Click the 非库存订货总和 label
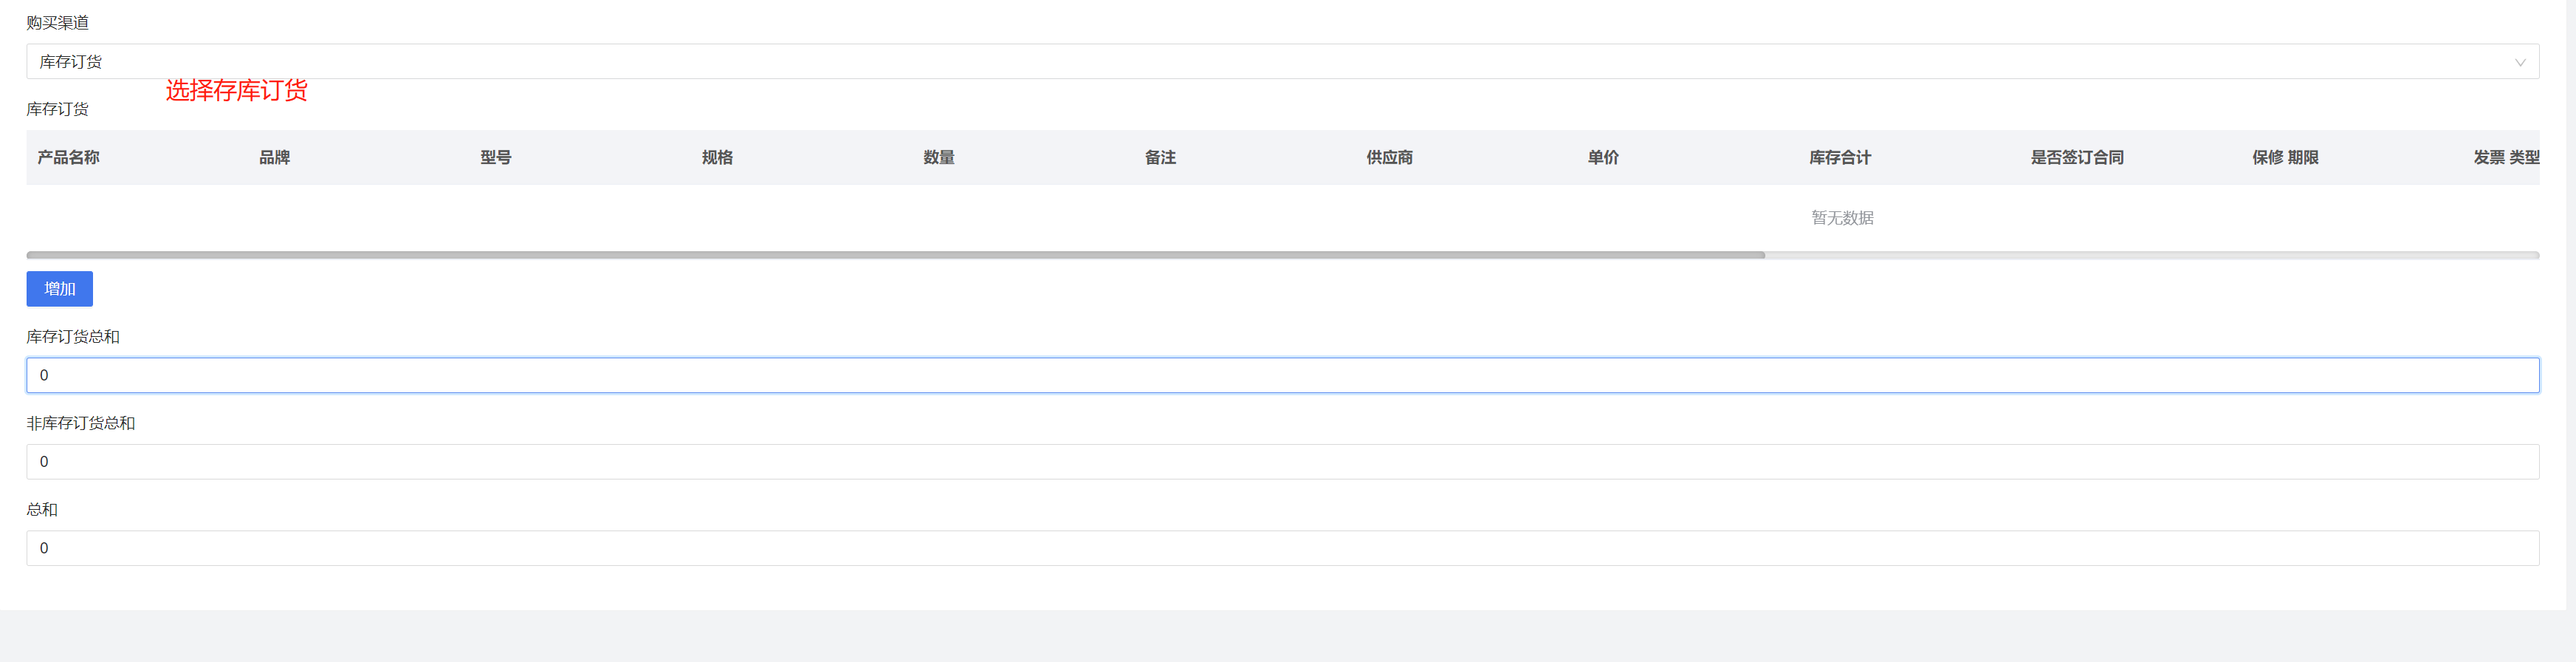Viewport: 2576px width, 662px height. [81, 423]
